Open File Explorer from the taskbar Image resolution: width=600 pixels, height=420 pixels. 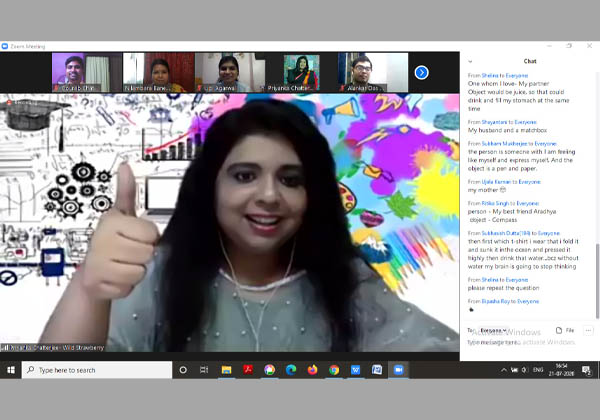pos(227,369)
